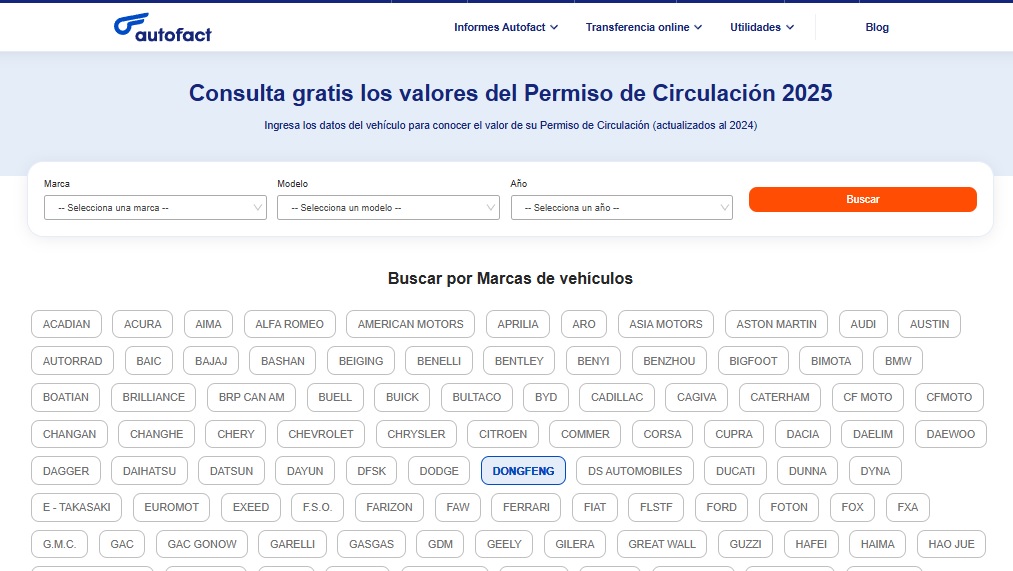
Task: Select the CHERY brand
Action: pos(236,434)
